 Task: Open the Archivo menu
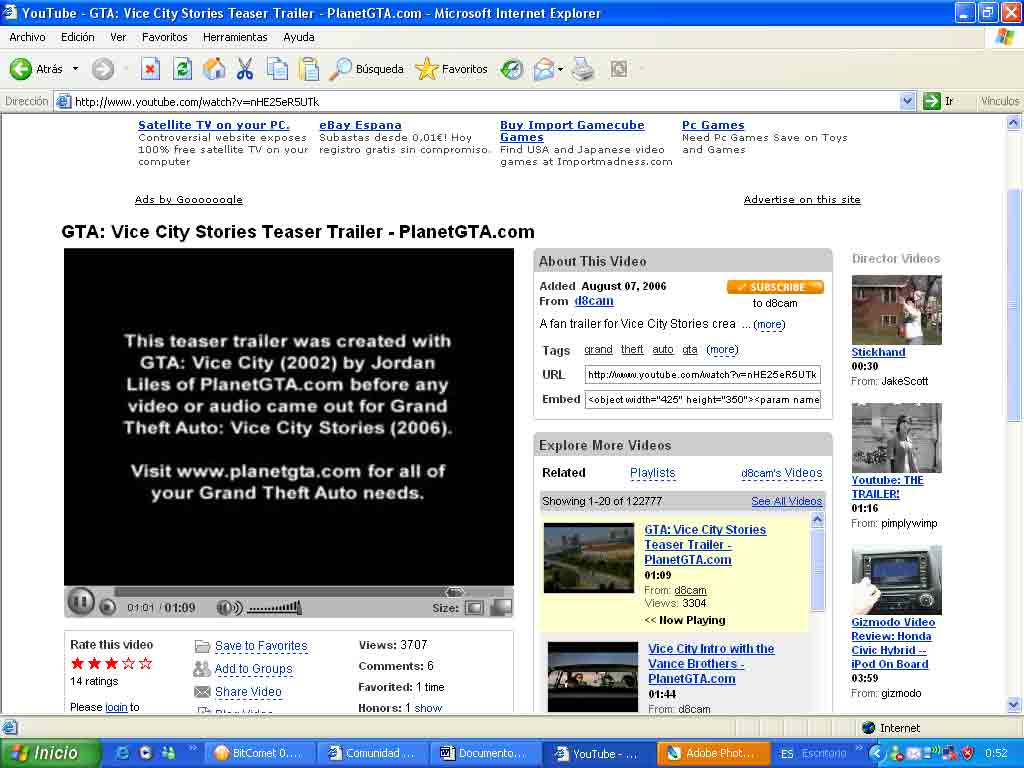tap(27, 37)
